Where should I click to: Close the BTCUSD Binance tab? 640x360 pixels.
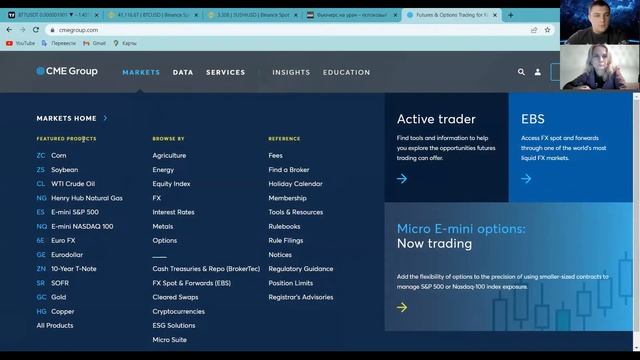[196, 15]
